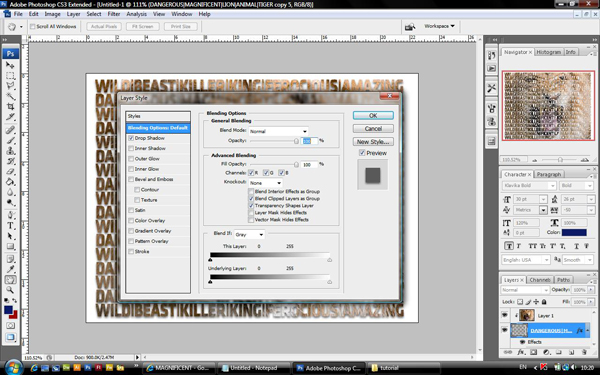This screenshot has width=600, height=375.
Task: Switch to the Paragraph tab
Action: point(548,174)
